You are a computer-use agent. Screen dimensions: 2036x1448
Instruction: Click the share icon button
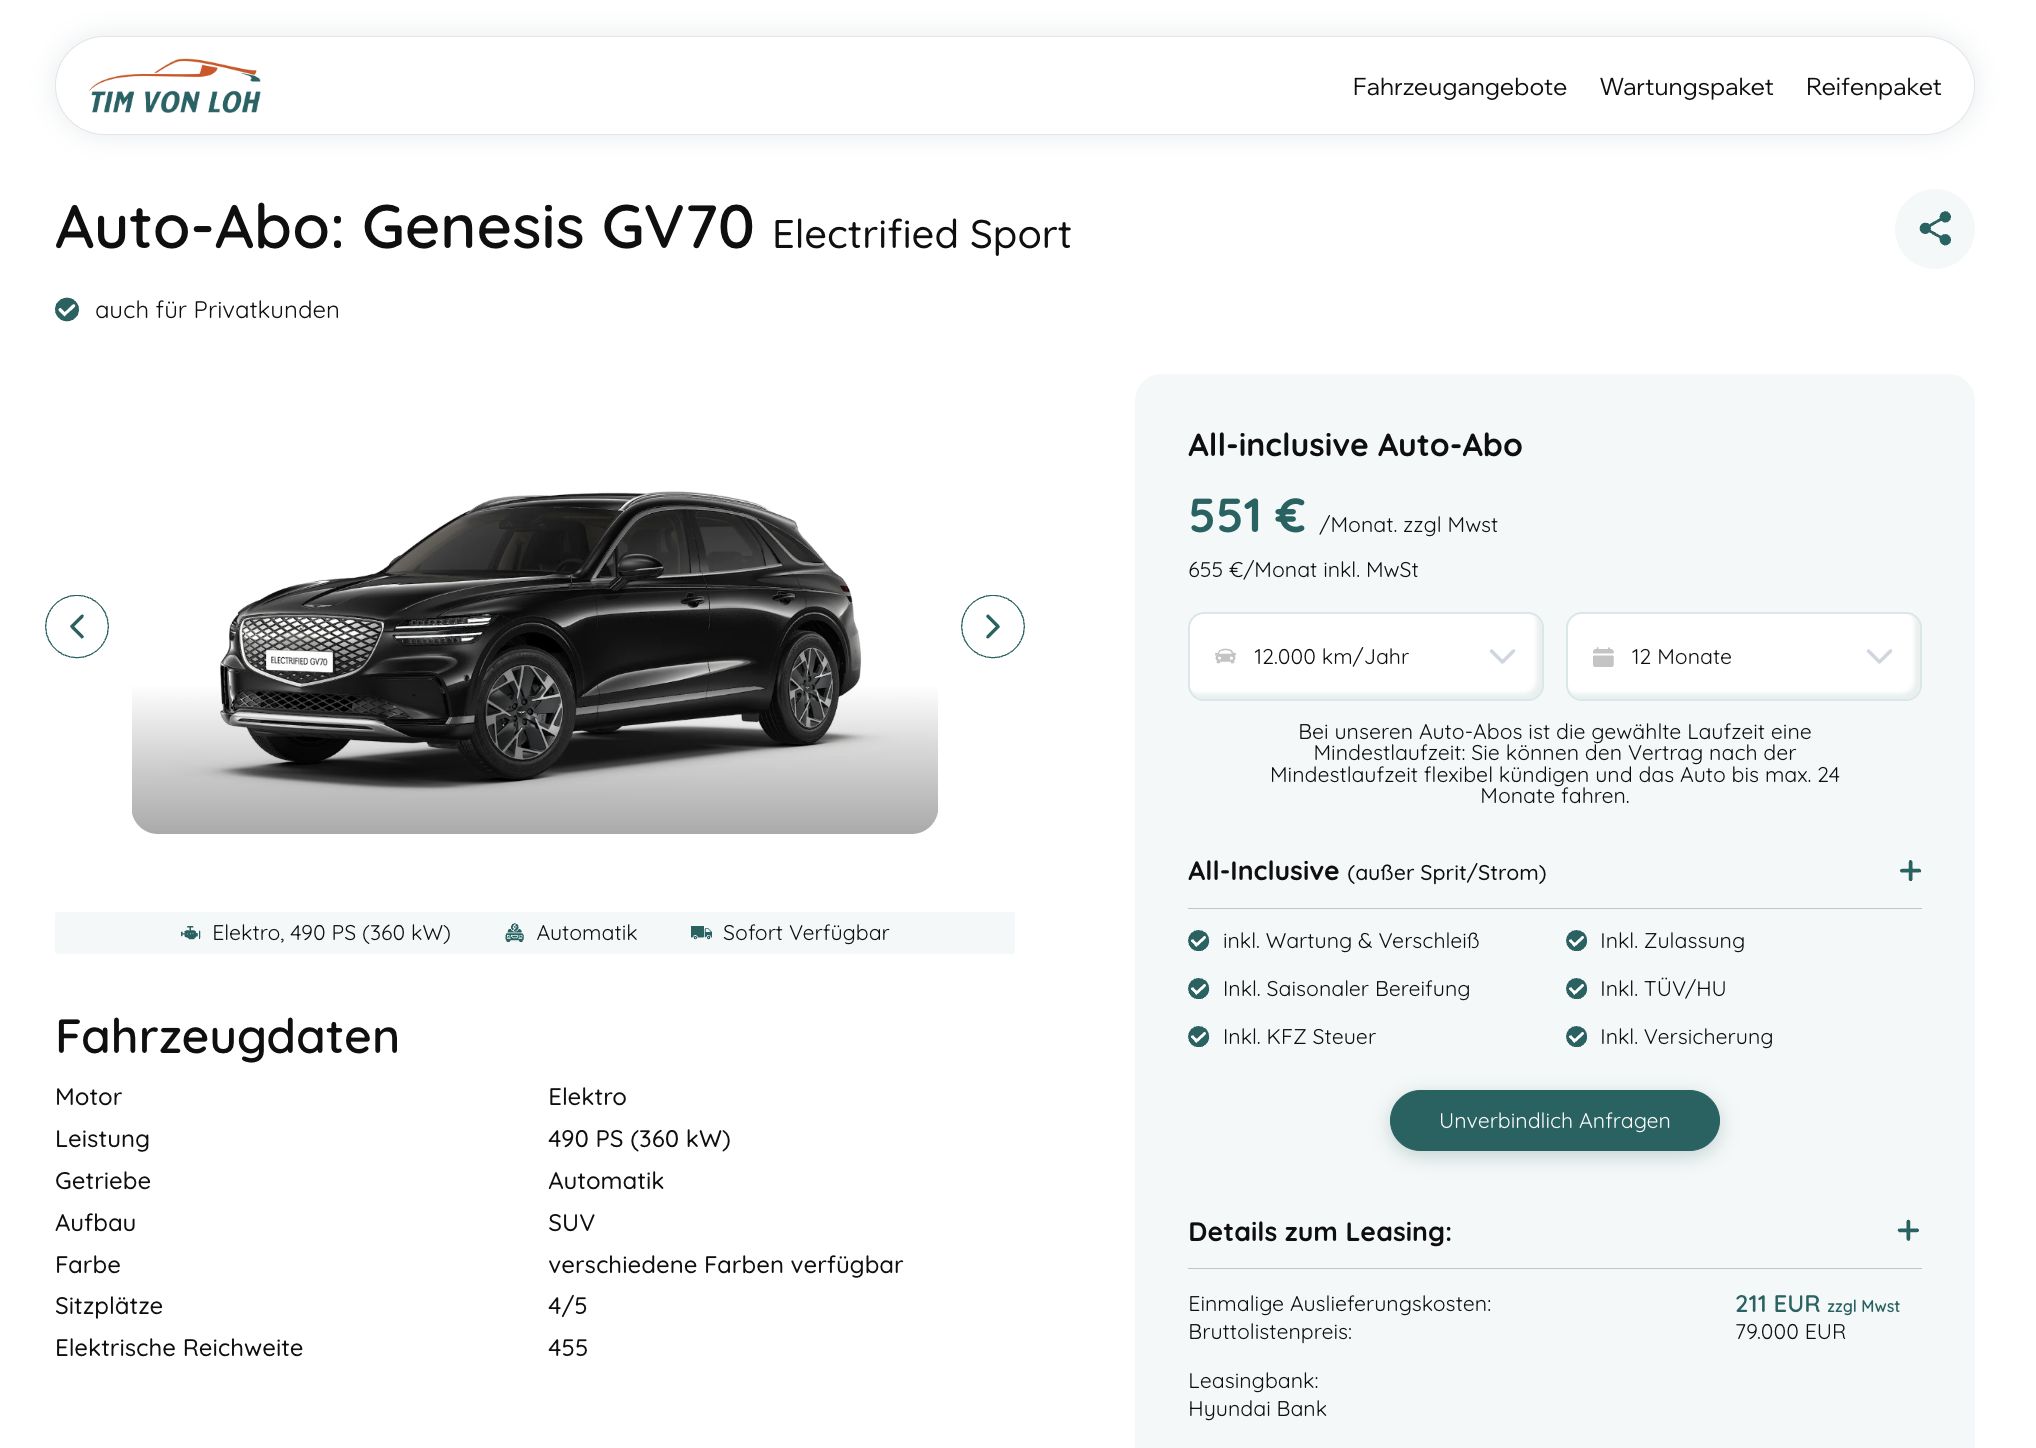[x=1934, y=229]
